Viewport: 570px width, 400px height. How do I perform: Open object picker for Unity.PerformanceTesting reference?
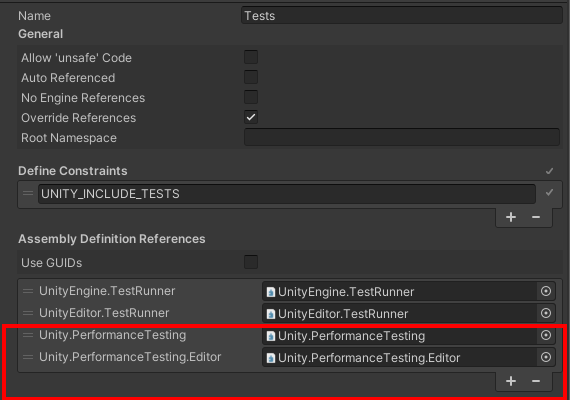pos(546,335)
